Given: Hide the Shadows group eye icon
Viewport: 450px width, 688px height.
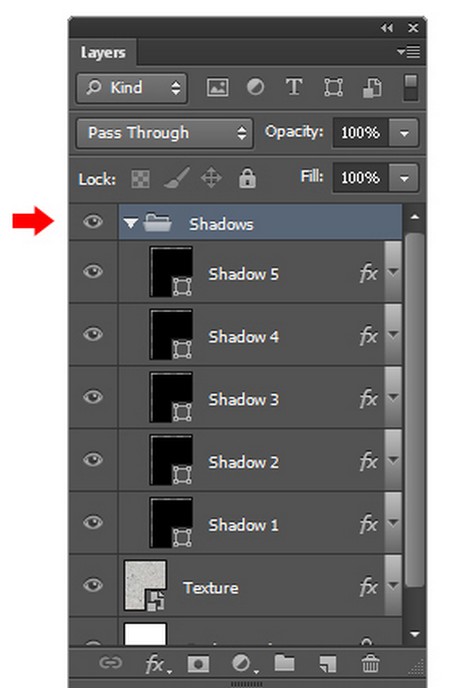Looking at the screenshot, I should coord(93,222).
